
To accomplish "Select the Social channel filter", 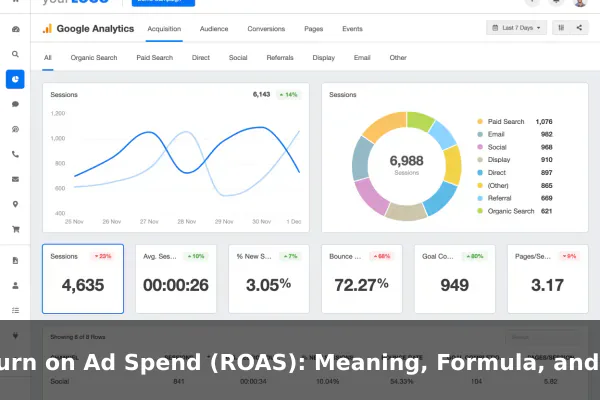I will [x=238, y=57].
